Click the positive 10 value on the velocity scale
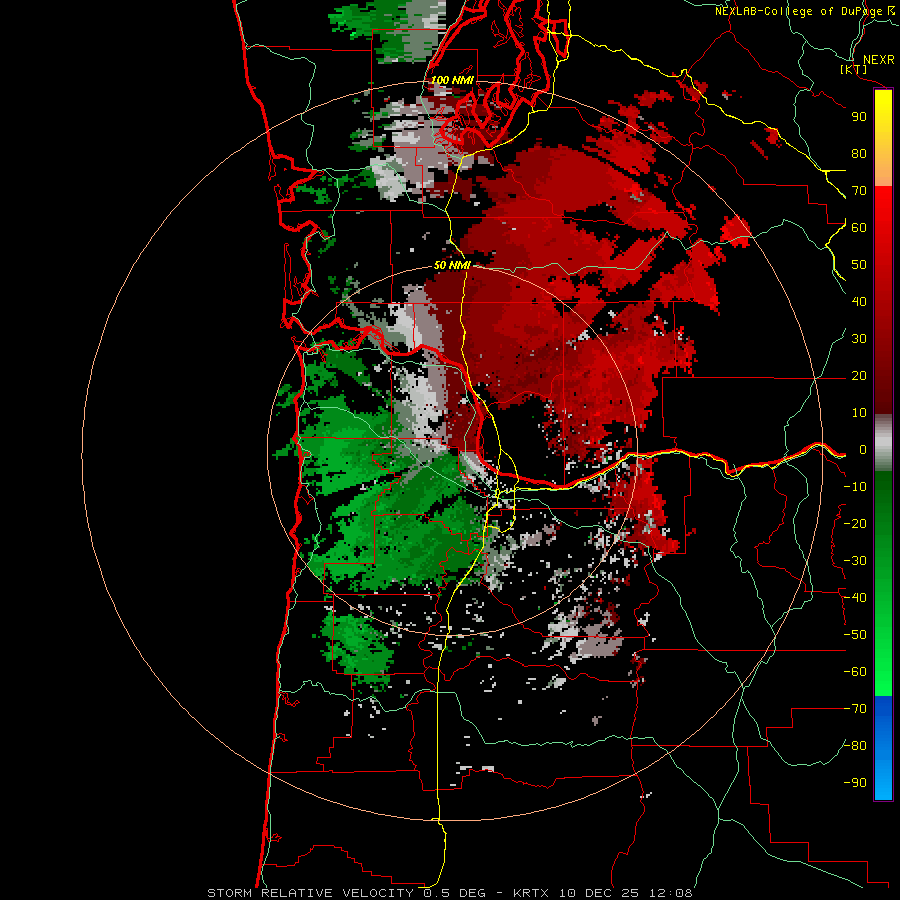900x900 pixels. click(859, 413)
